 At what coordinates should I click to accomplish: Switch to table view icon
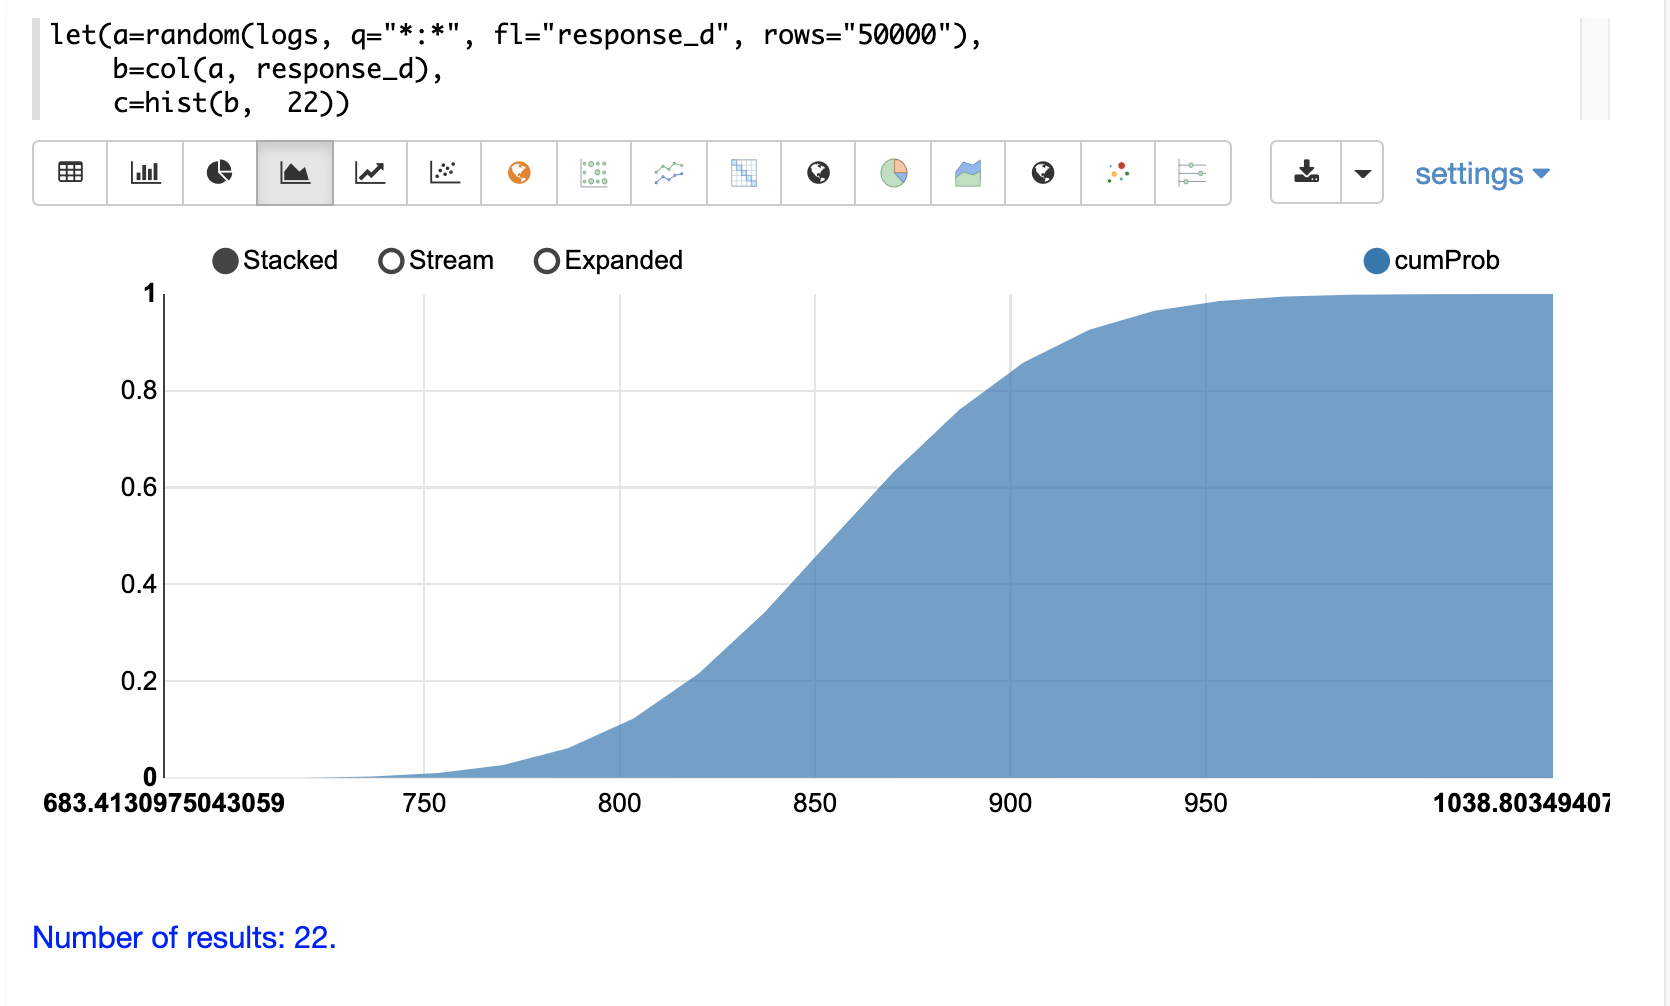(x=70, y=173)
